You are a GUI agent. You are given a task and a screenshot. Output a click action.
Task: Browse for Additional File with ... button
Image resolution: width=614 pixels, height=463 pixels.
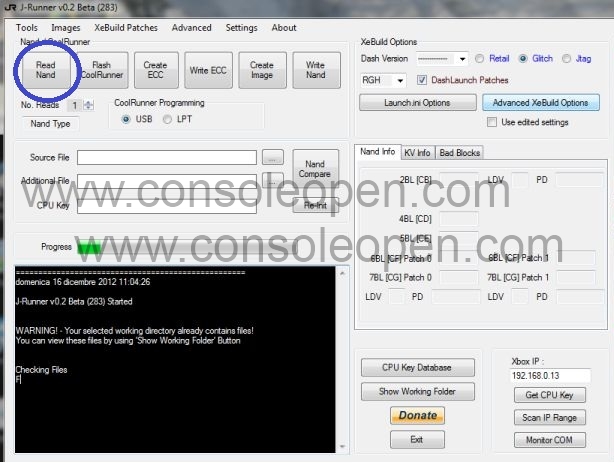pos(273,180)
